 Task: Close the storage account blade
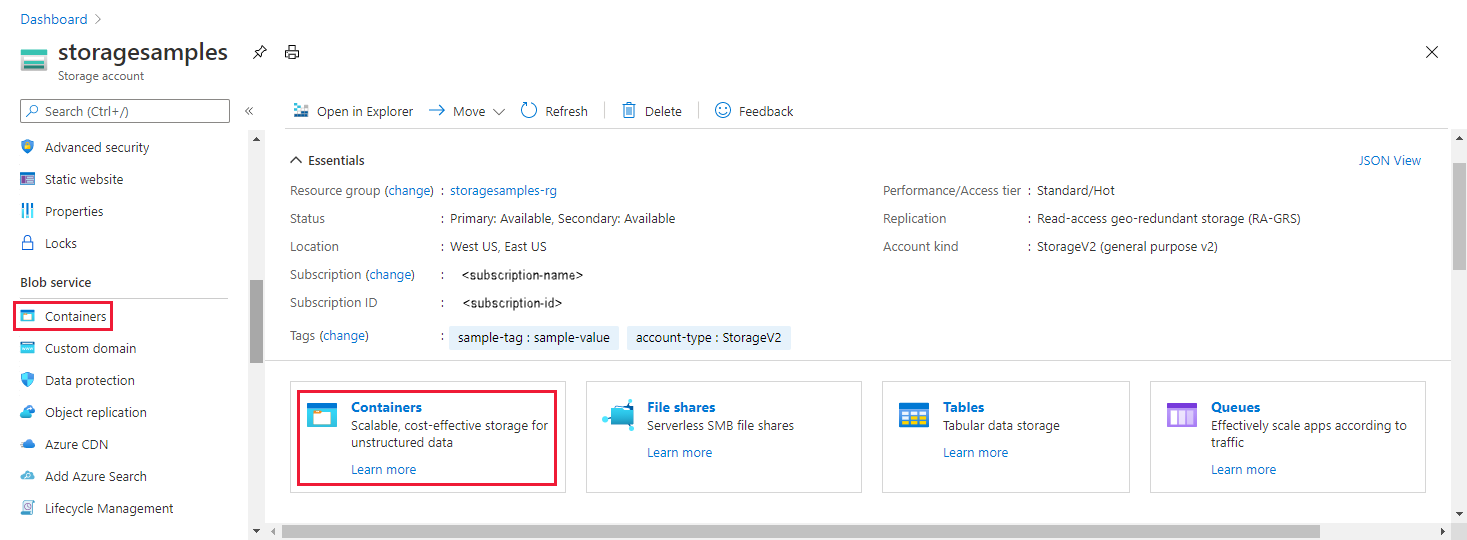[x=1432, y=52]
